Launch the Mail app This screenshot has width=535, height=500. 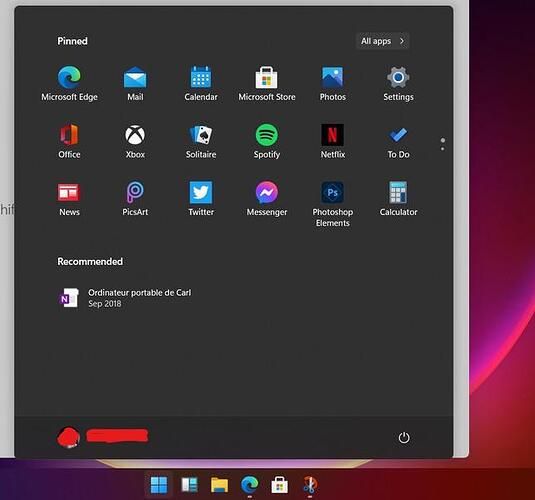tap(135, 84)
